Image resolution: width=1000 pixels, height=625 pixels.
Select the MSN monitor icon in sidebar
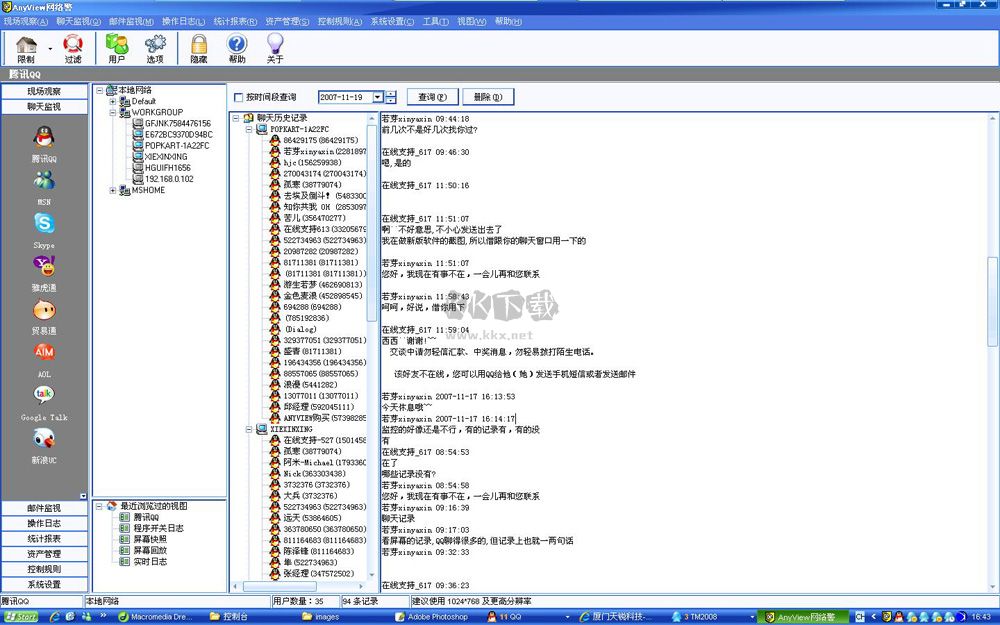point(44,185)
